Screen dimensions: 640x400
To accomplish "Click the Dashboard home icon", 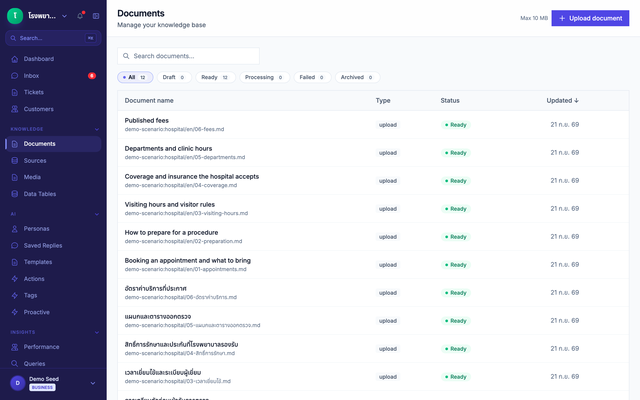I will [x=15, y=59].
